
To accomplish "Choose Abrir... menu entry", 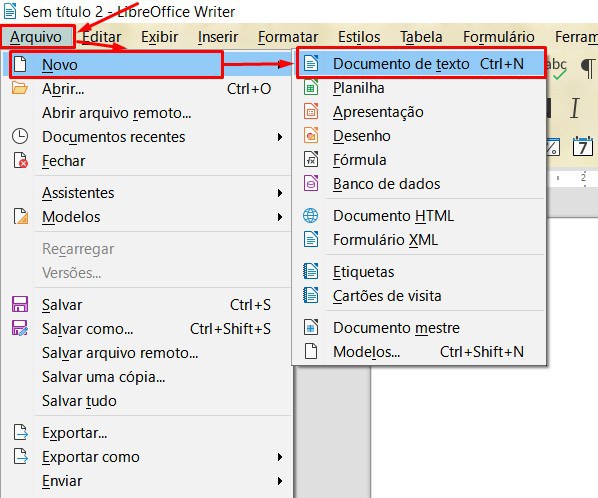I will tap(147, 89).
